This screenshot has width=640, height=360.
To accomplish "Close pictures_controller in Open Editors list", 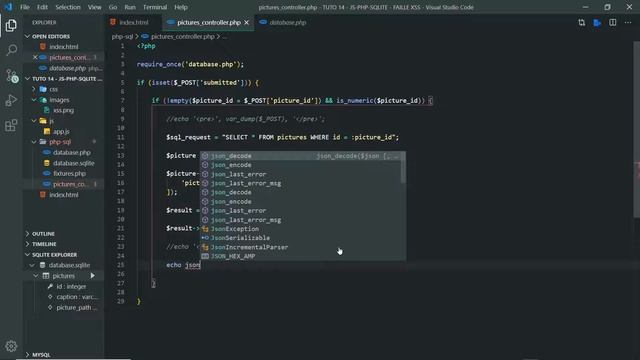I will click(35, 58).
